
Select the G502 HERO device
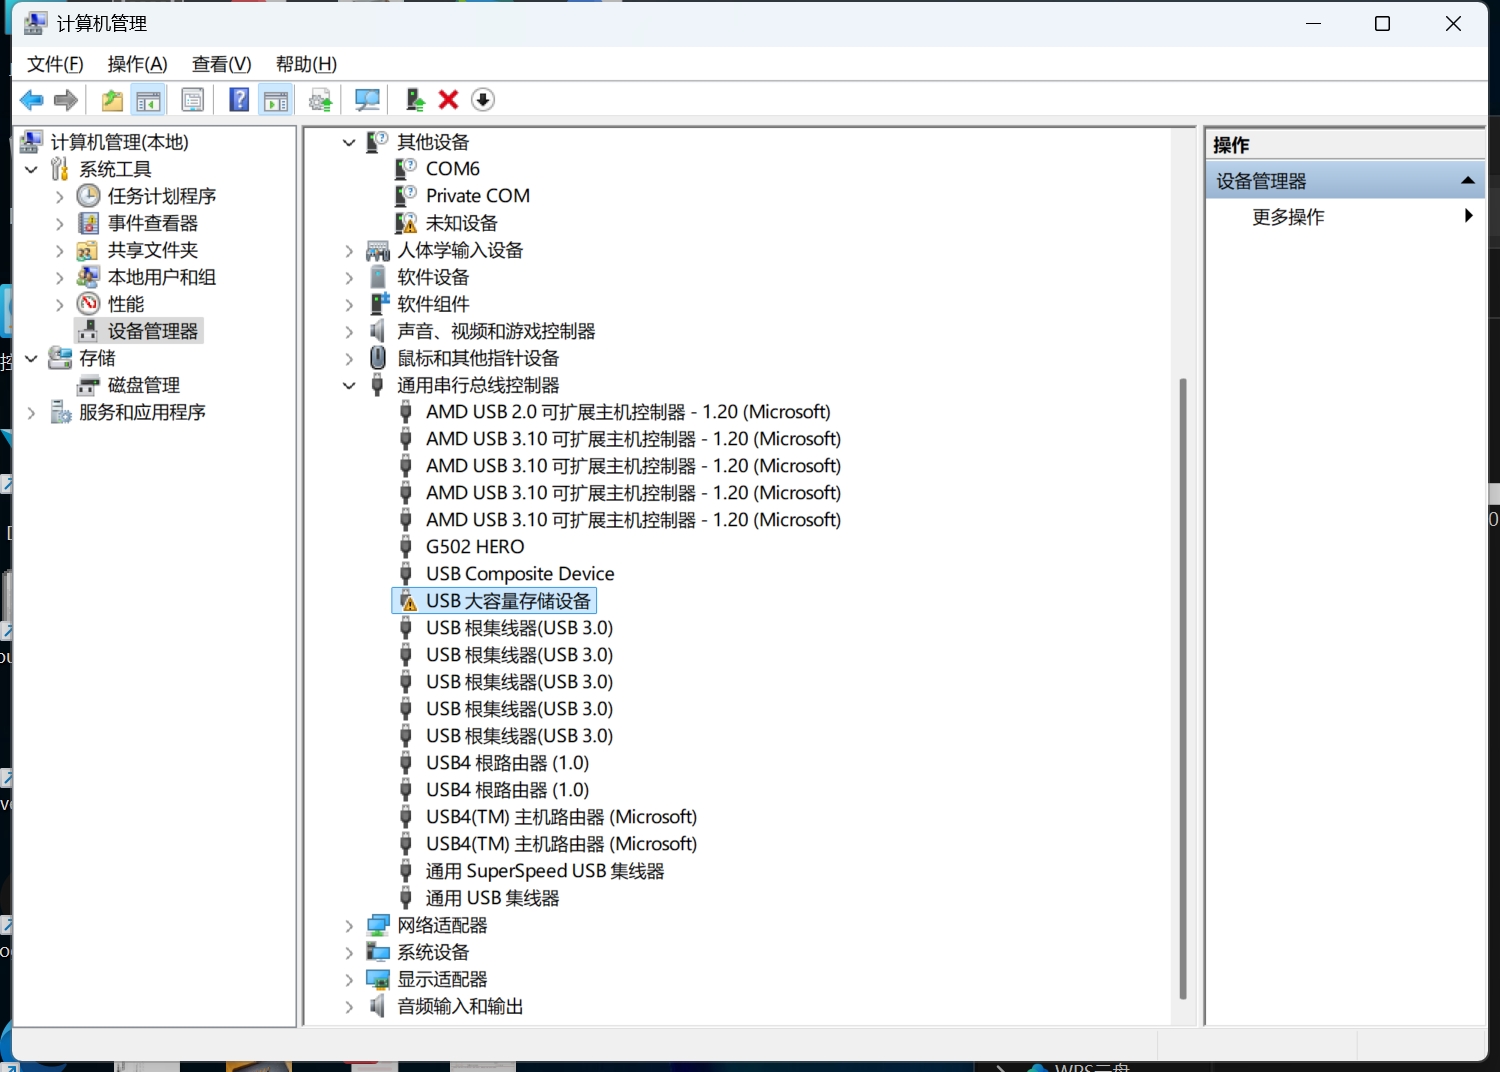(x=475, y=547)
